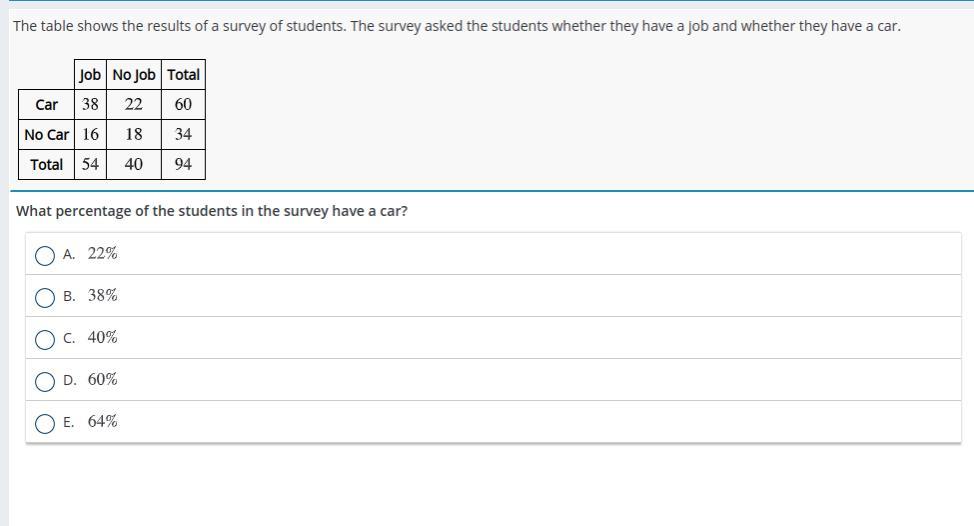Click the table cell showing 94
Screen dimensions: 974x526
[x=183, y=164]
